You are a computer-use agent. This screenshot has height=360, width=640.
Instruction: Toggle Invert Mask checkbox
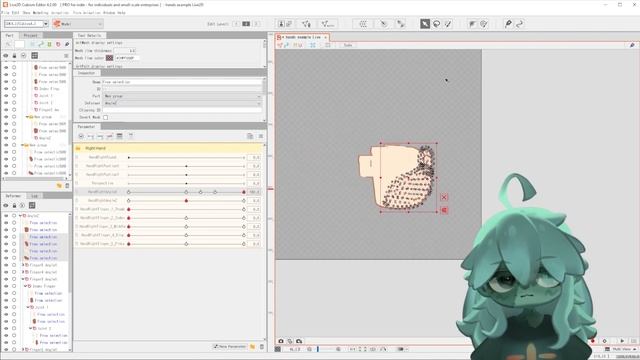point(105,117)
